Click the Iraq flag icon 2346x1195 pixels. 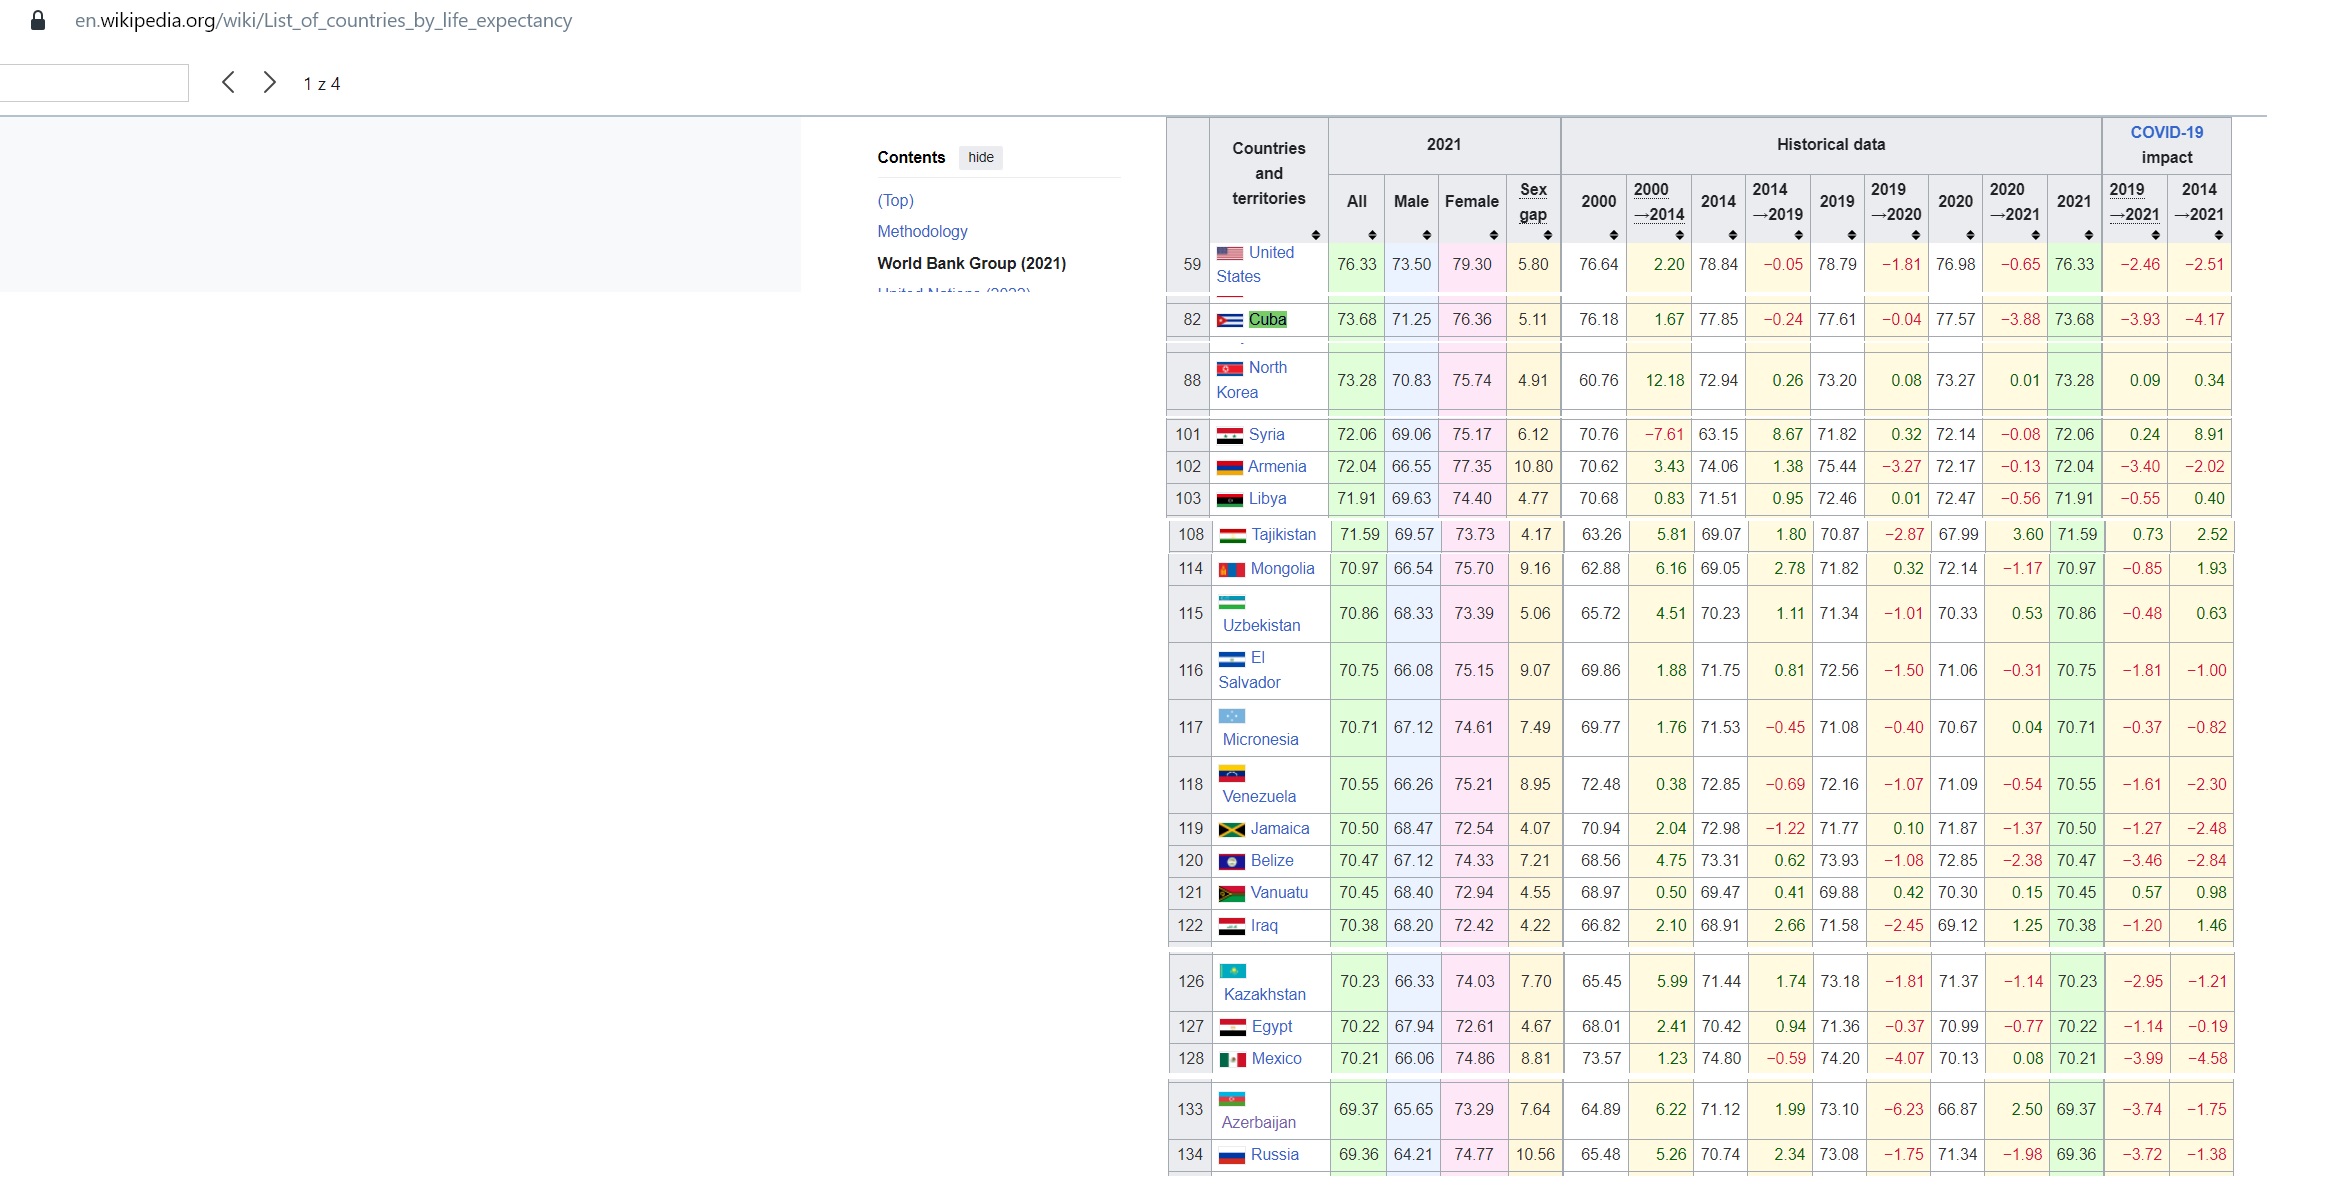click(1232, 926)
